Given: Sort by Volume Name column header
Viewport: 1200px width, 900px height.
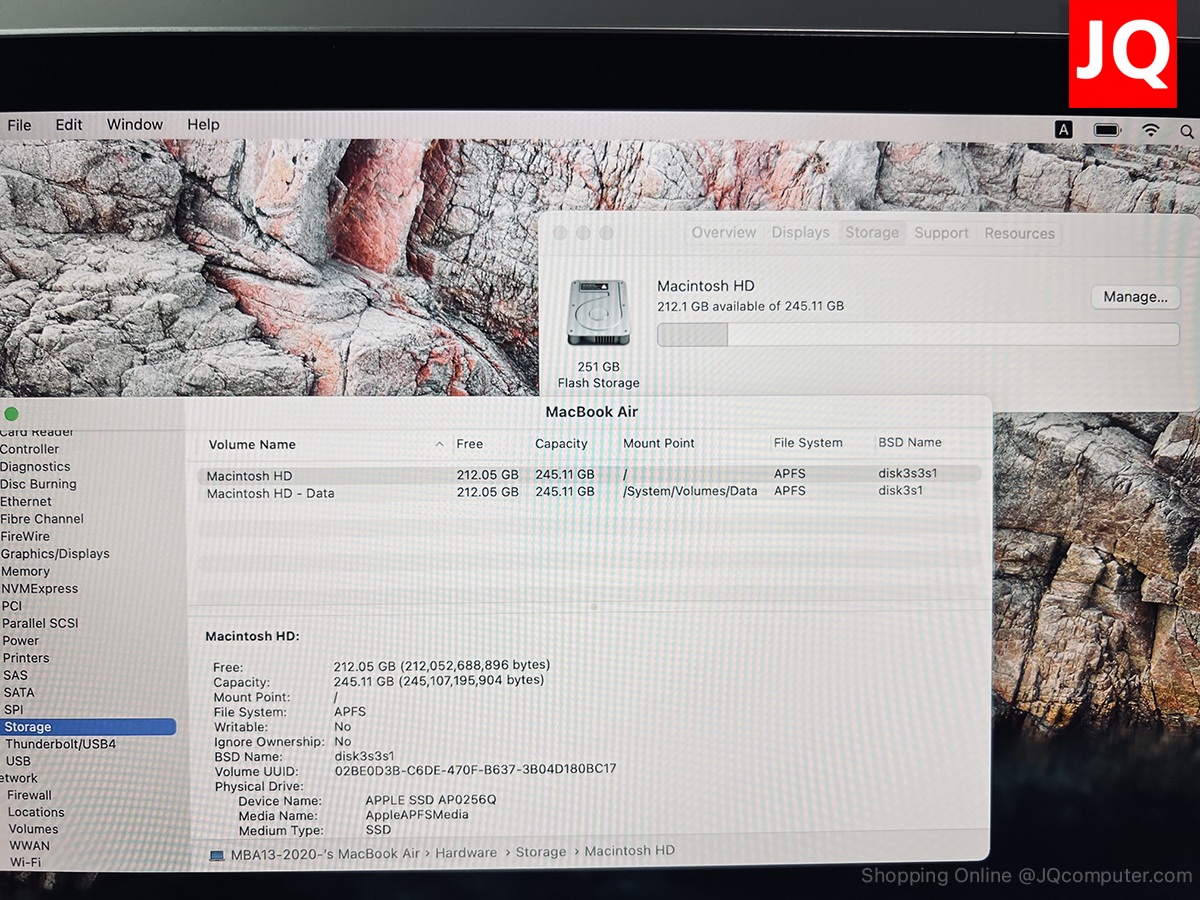Looking at the screenshot, I should click(252, 445).
